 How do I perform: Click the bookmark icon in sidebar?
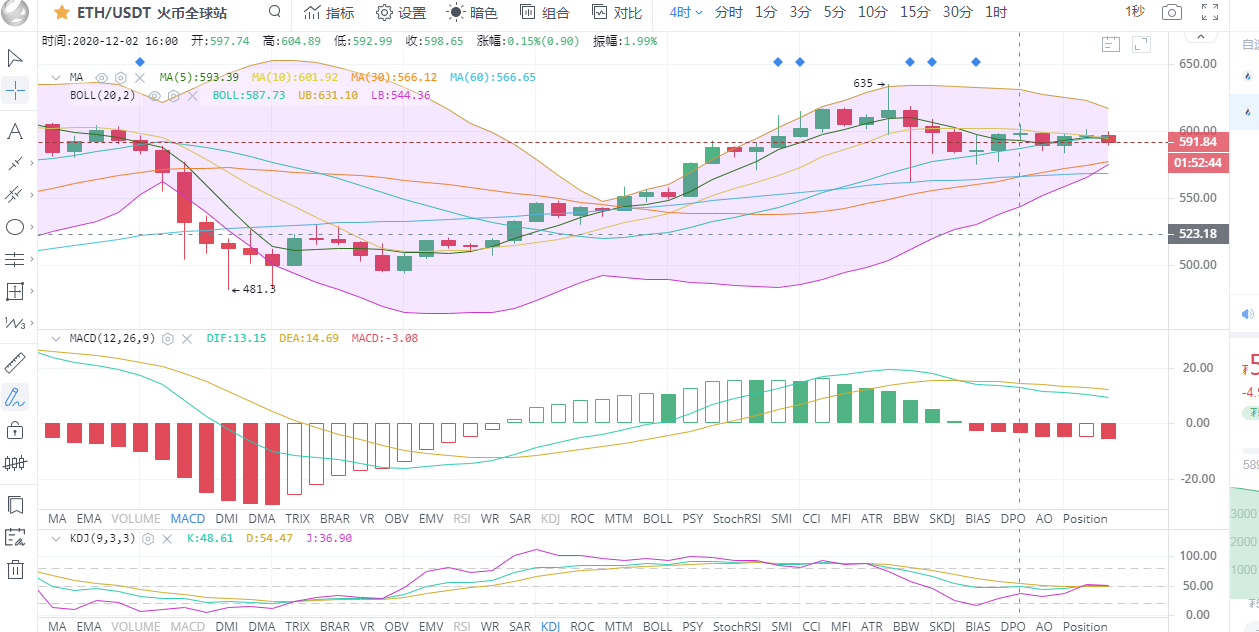pos(15,504)
